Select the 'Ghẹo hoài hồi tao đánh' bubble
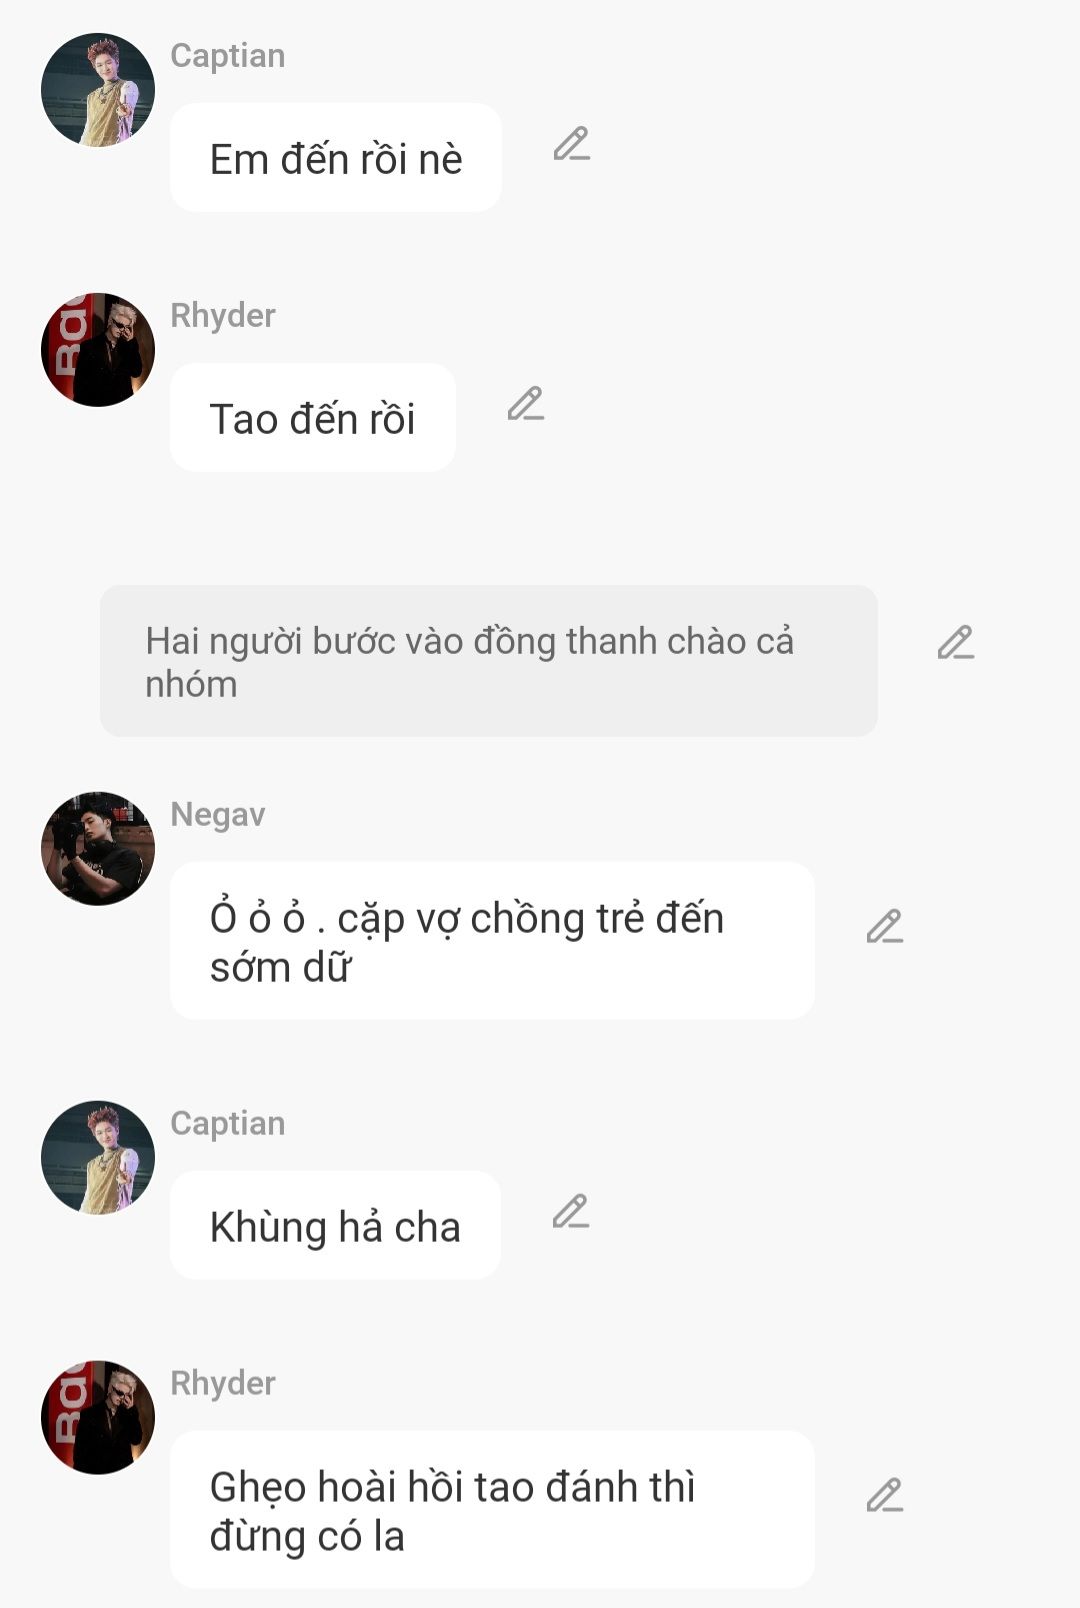Viewport: 1080px width, 1608px height. point(492,1510)
